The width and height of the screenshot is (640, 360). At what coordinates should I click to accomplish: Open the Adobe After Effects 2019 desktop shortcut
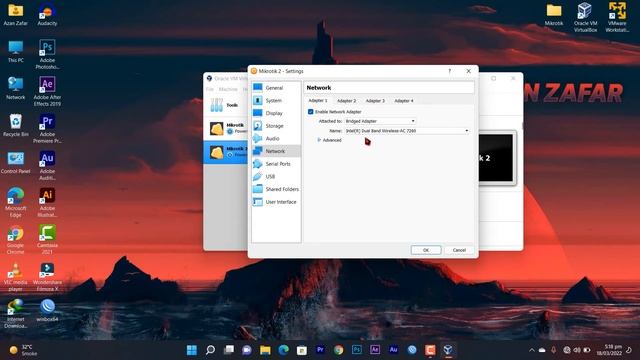[47, 91]
